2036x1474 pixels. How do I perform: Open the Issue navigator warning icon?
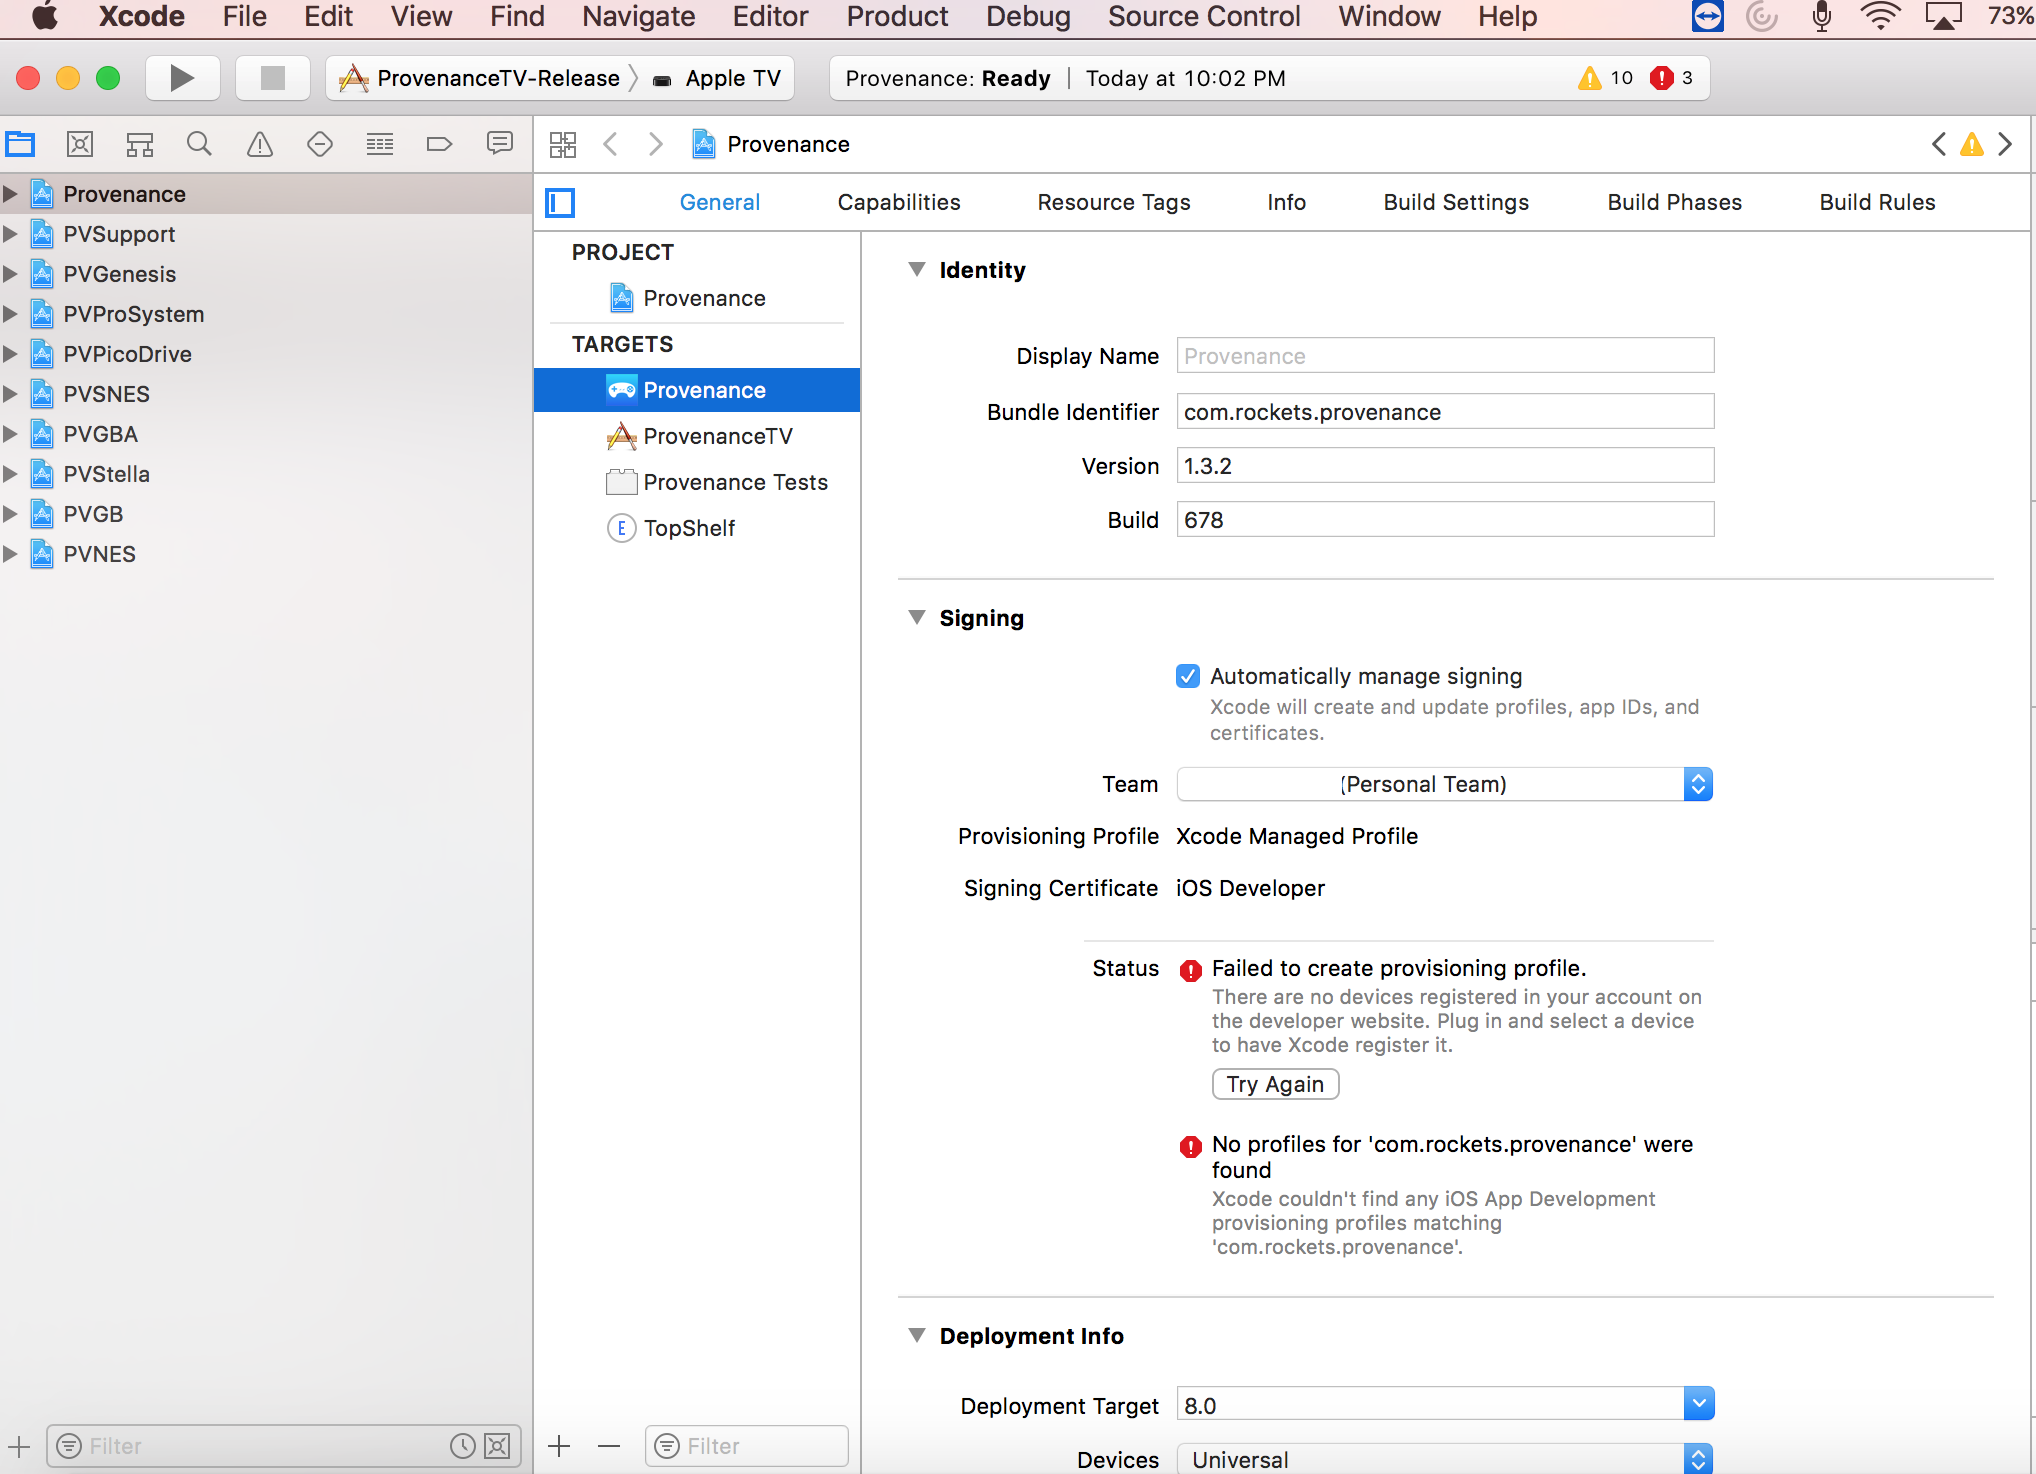[260, 144]
